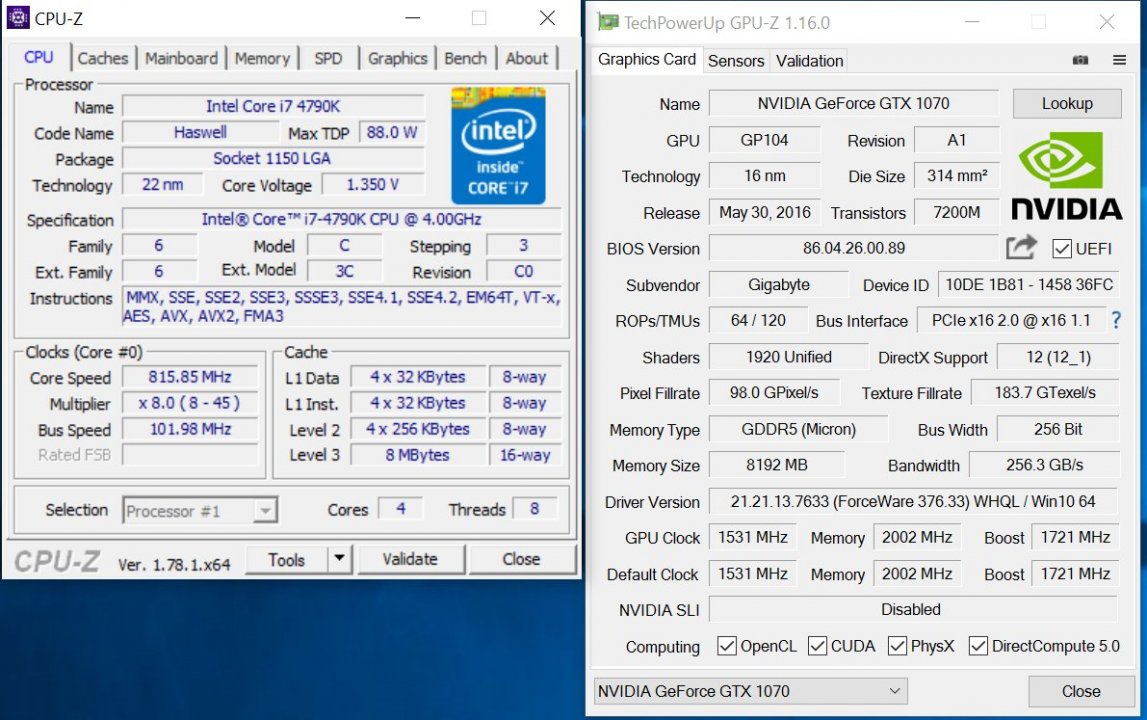Click the Threads value 8
Image resolution: width=1147 pixels, height=720 pixels.
(x=535, y=509)
